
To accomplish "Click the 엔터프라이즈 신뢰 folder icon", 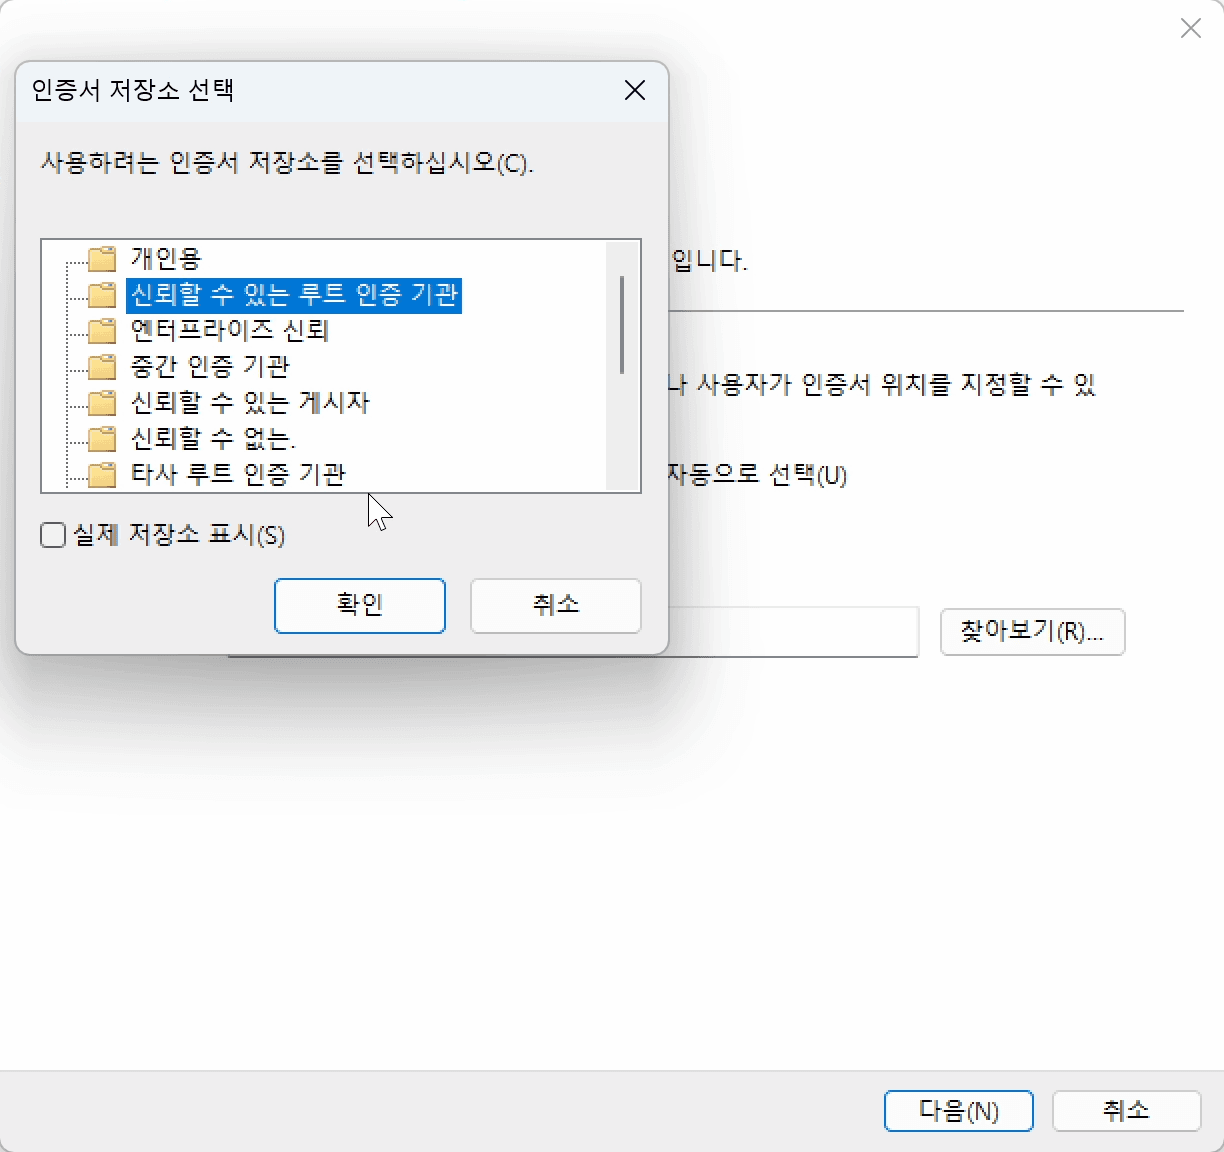I will pyautogui.click(x=101, y=331).
